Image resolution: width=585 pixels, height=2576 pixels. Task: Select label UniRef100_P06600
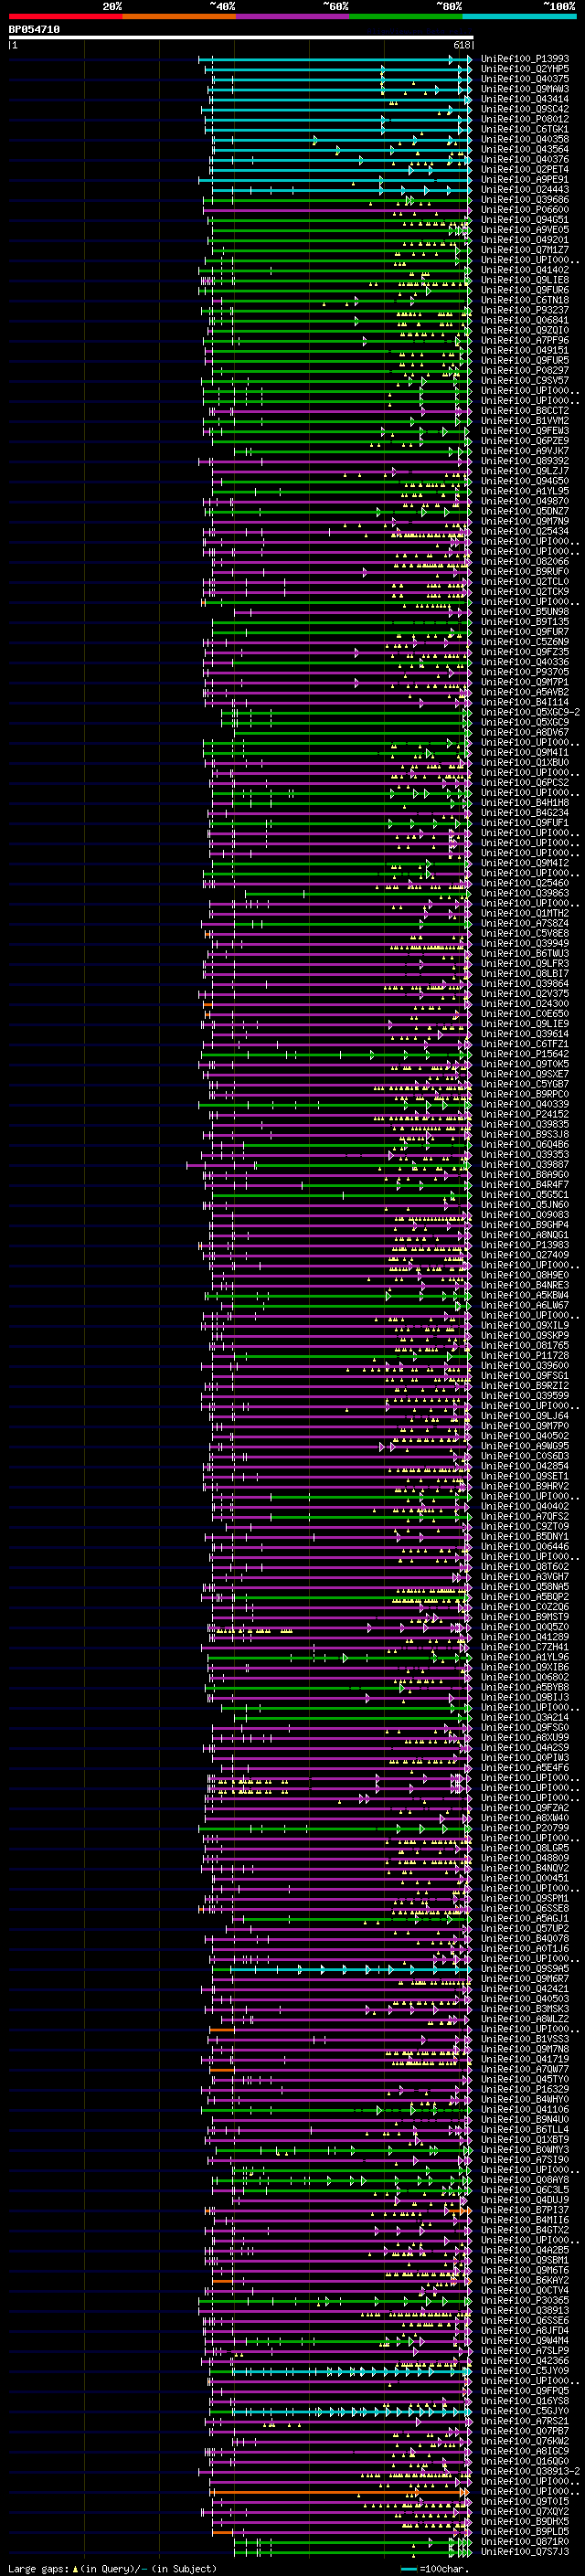525,210
